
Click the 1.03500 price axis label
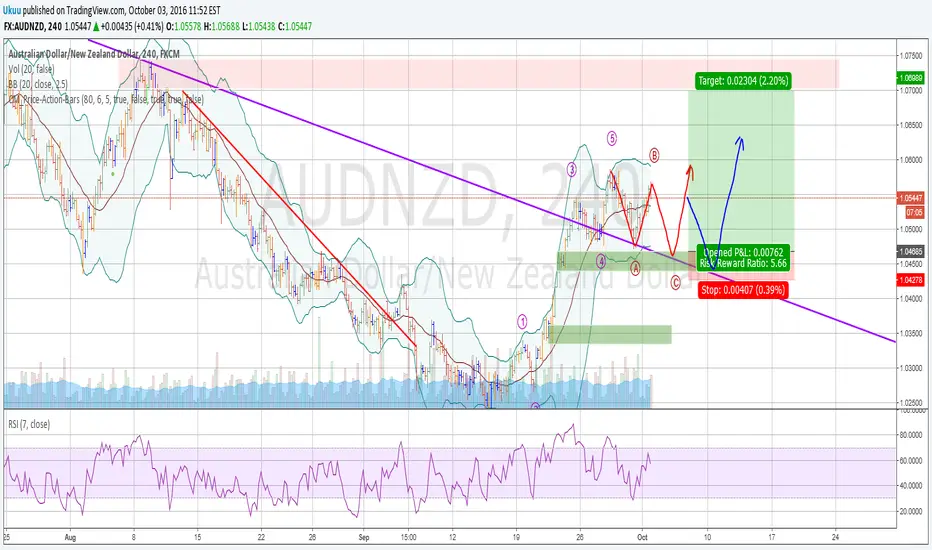tap(911, 334)
